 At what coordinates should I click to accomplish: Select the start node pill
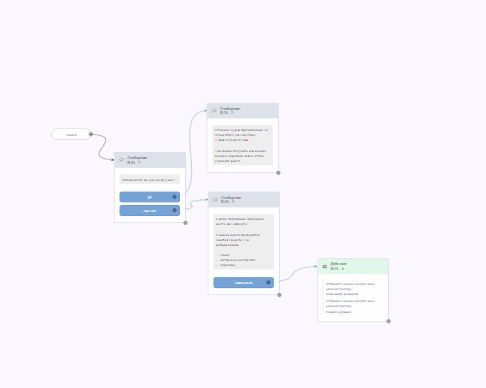coord(71,134)
